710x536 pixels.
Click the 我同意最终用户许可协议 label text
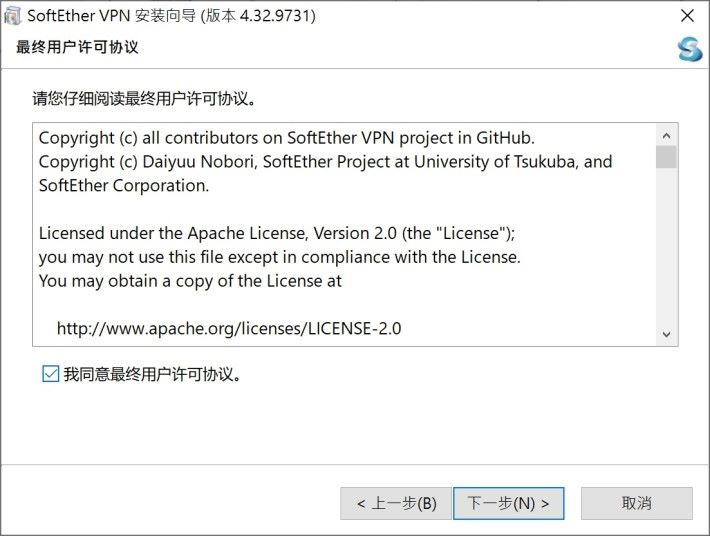coord(152,374)
